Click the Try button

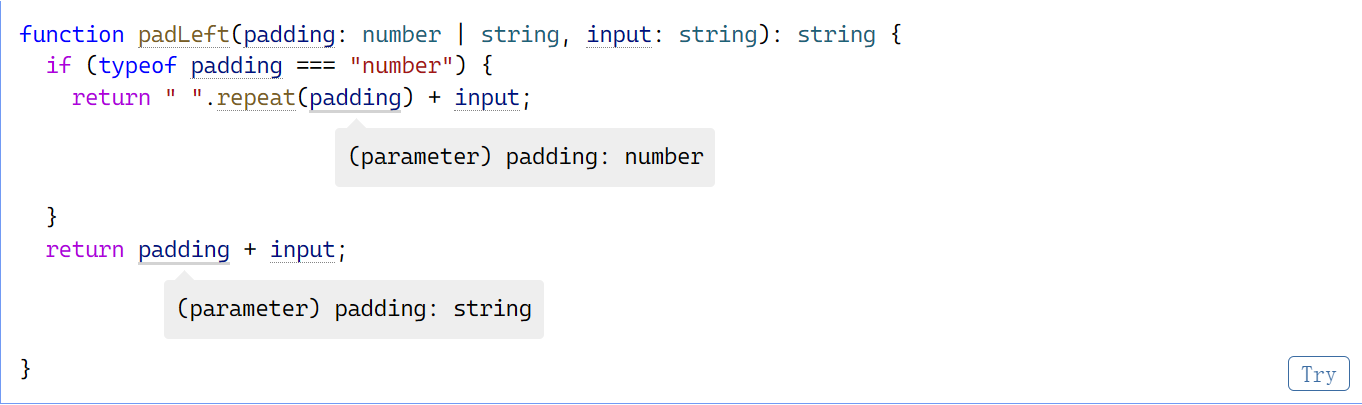tap(1318, 374)
